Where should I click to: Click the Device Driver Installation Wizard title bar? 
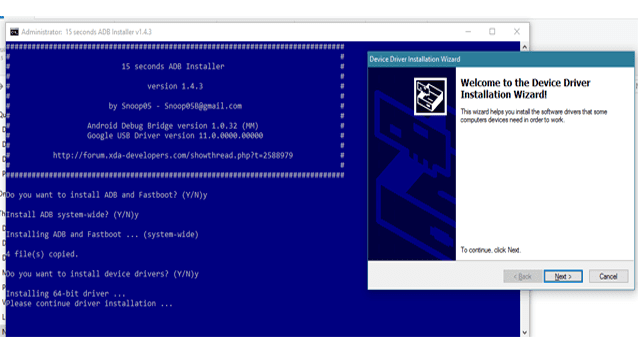click(501, 59)
